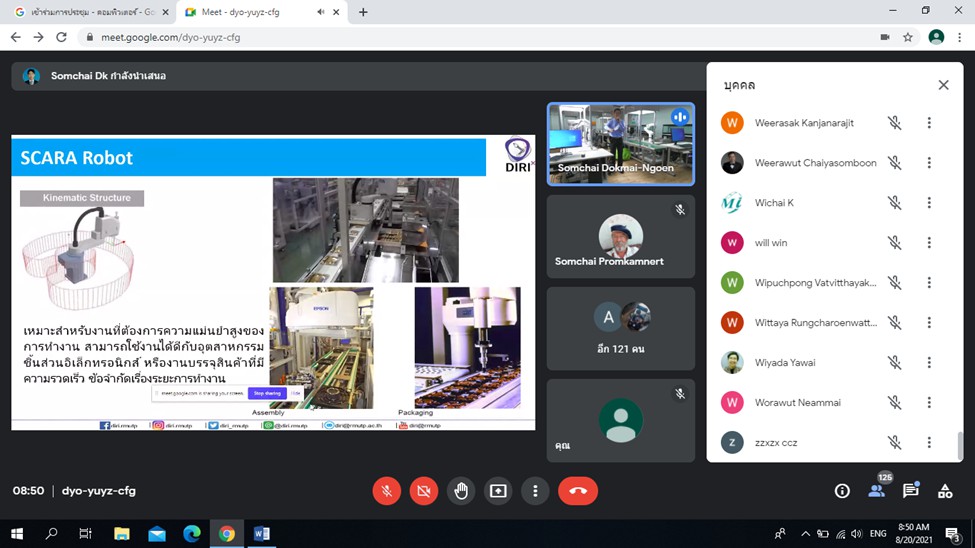The width and height of the screenshot is (975, 548).
Task: Click the participants panel scrollbar
Action: click(x=961, y=445)
